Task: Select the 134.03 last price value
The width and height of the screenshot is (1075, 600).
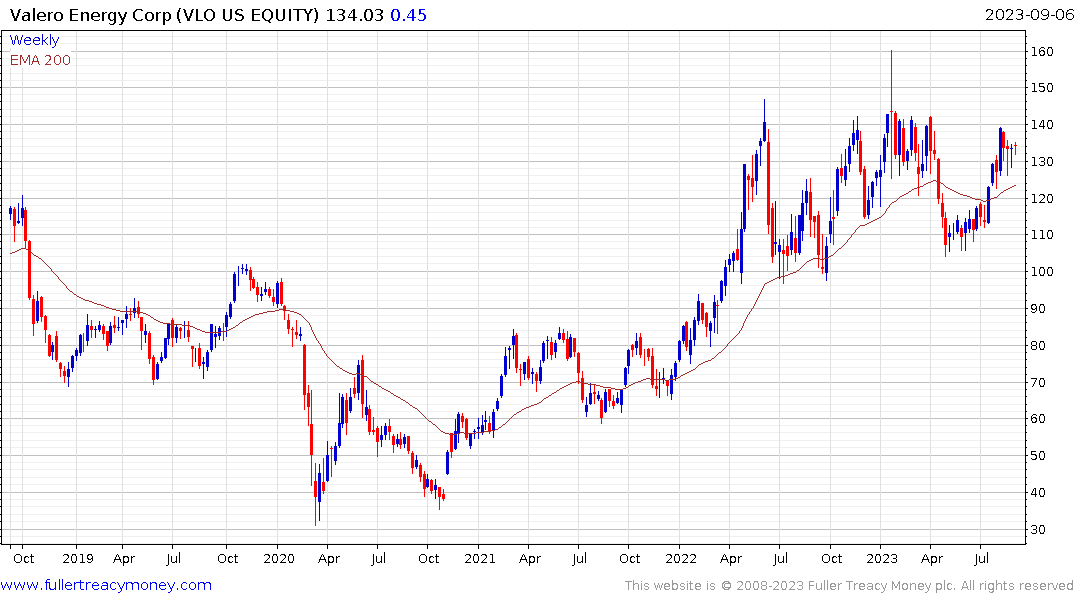Action: tap(354, 15)
